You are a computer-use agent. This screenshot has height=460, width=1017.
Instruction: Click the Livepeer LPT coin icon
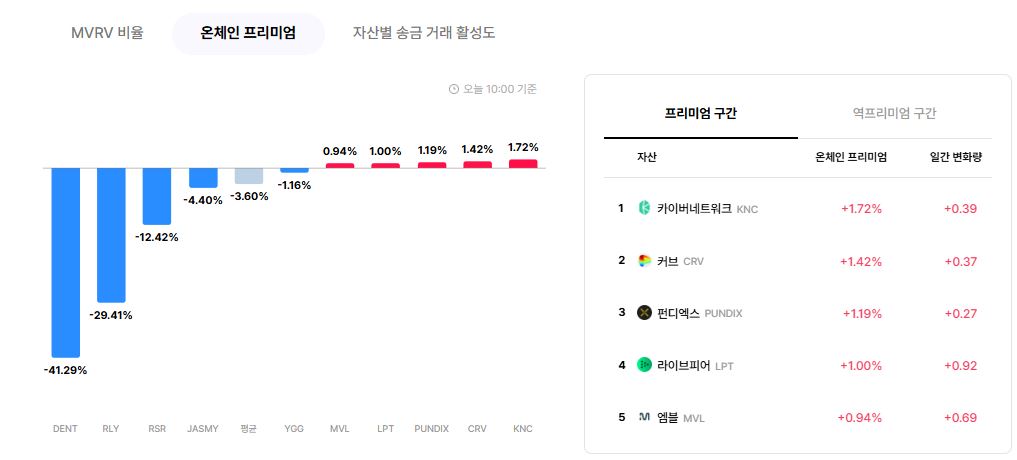(644, 365)
